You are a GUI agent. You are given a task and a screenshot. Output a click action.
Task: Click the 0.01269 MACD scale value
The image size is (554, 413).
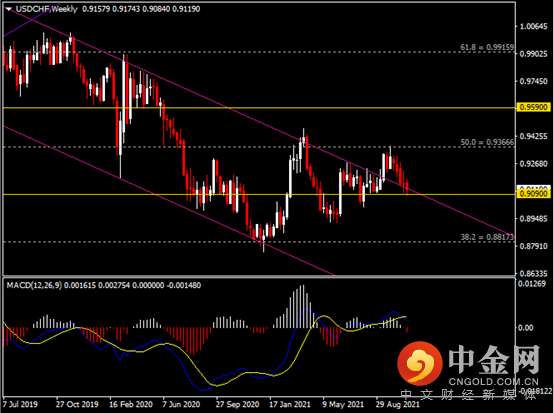coord(531,283)
